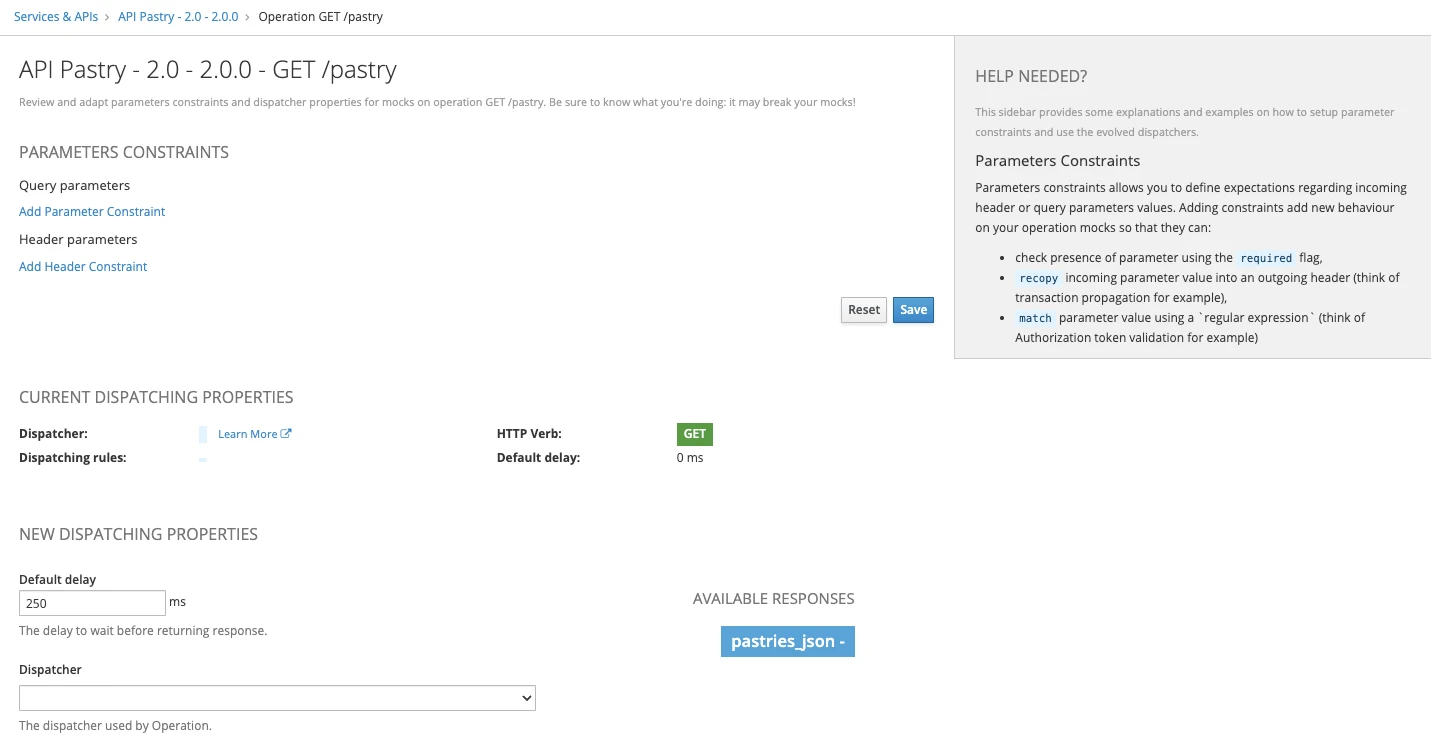Save the parameter constraints
The image size is (1431, 747).
coord(912,310)
